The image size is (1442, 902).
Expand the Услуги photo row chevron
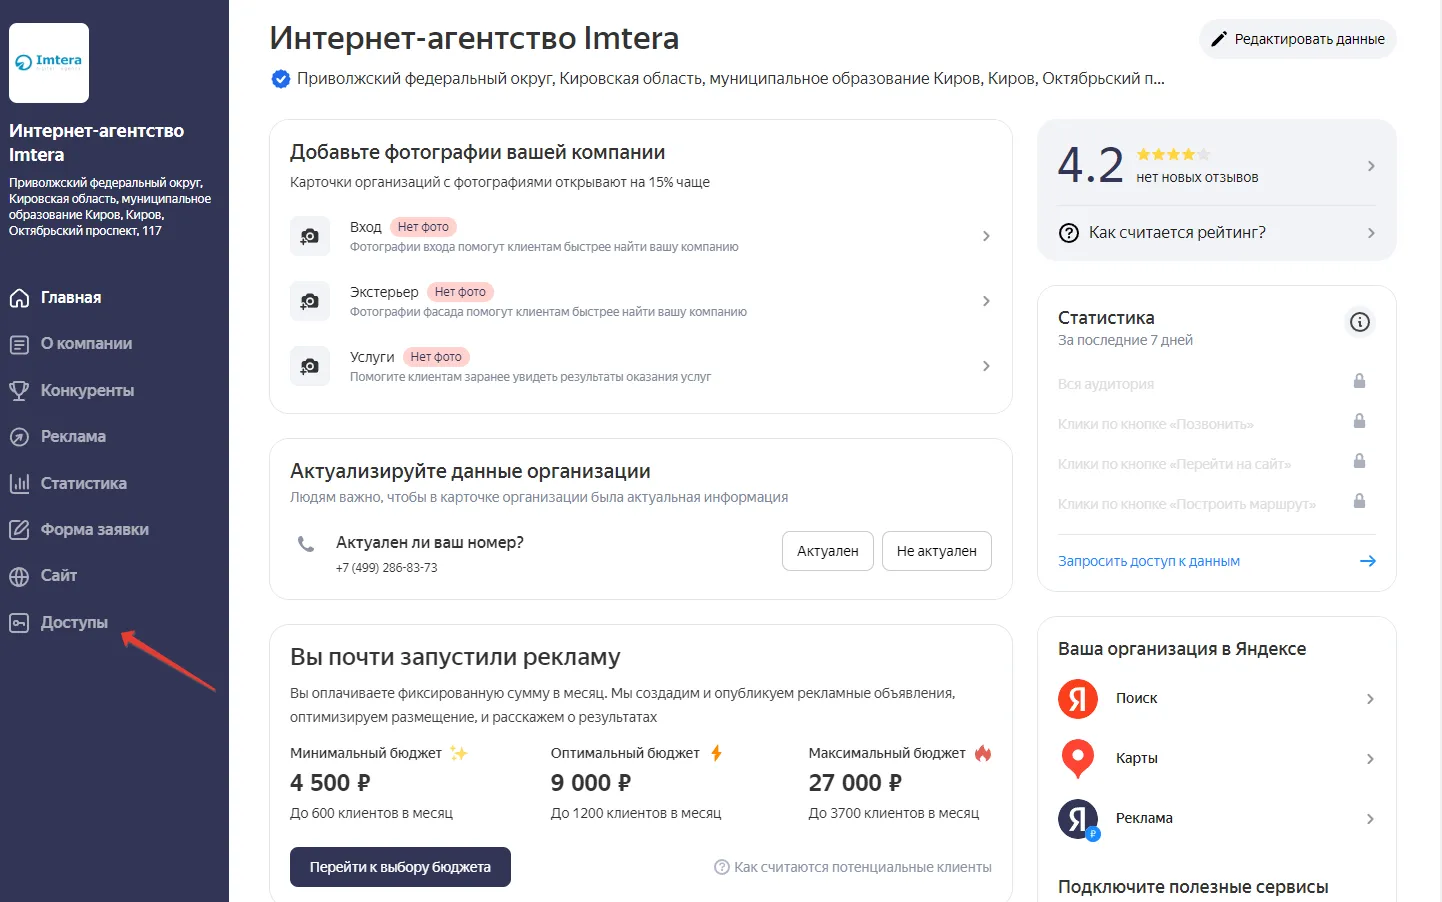click(986, 366)
